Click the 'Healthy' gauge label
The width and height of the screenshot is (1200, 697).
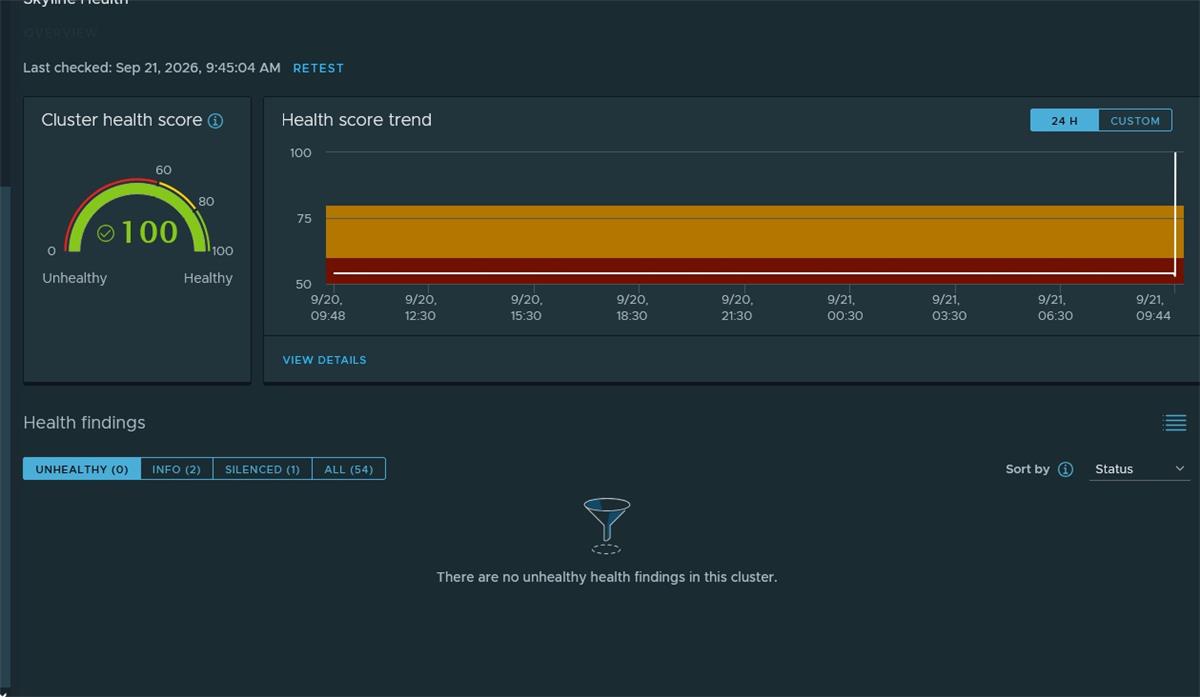click(x=208, y=278)
